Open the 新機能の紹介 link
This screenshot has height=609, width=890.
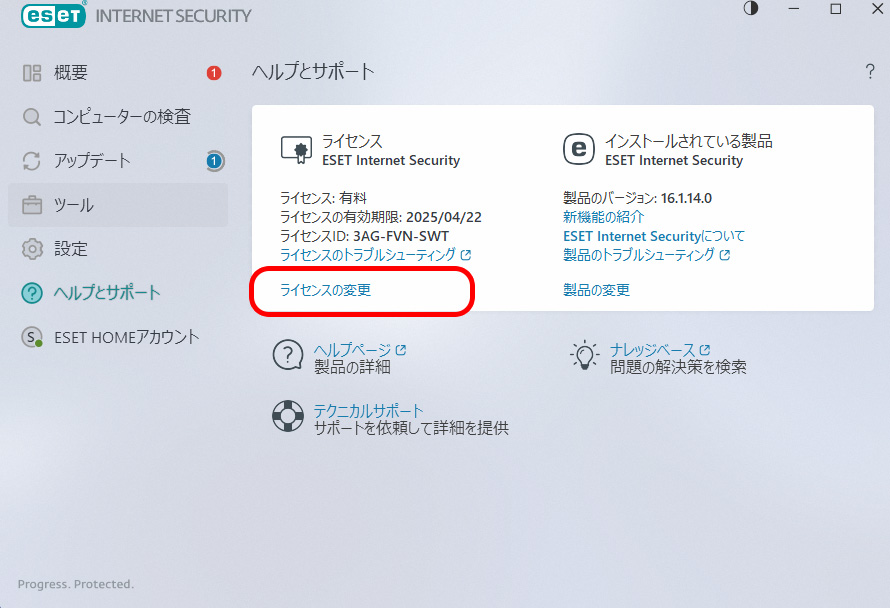(x=603, y=217)
